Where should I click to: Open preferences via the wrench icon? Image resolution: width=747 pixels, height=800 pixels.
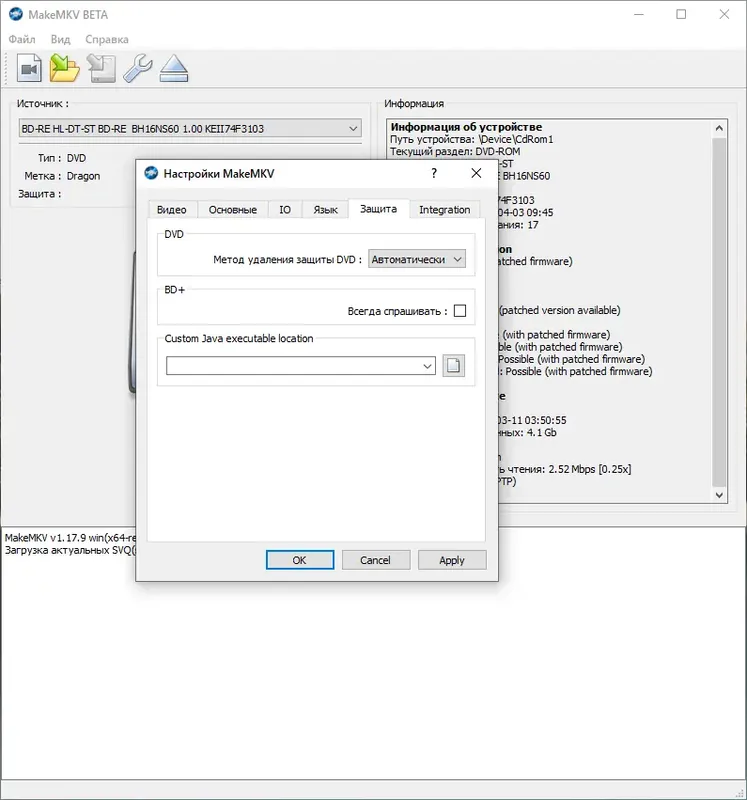(x=137, y=68)
